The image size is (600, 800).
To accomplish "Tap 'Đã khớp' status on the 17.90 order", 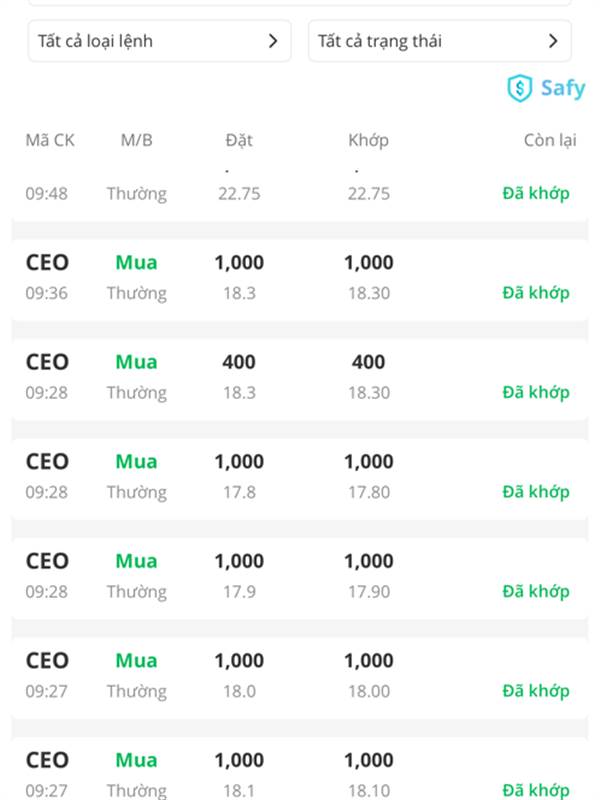I will click(535, 591).
